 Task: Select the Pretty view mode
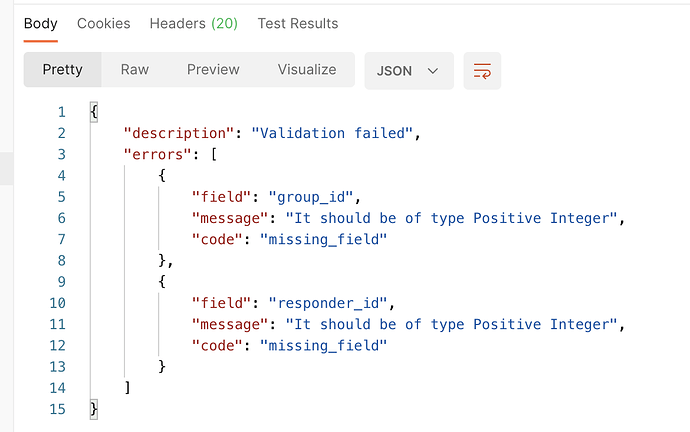pyautogui.click(x=62, y=70)
